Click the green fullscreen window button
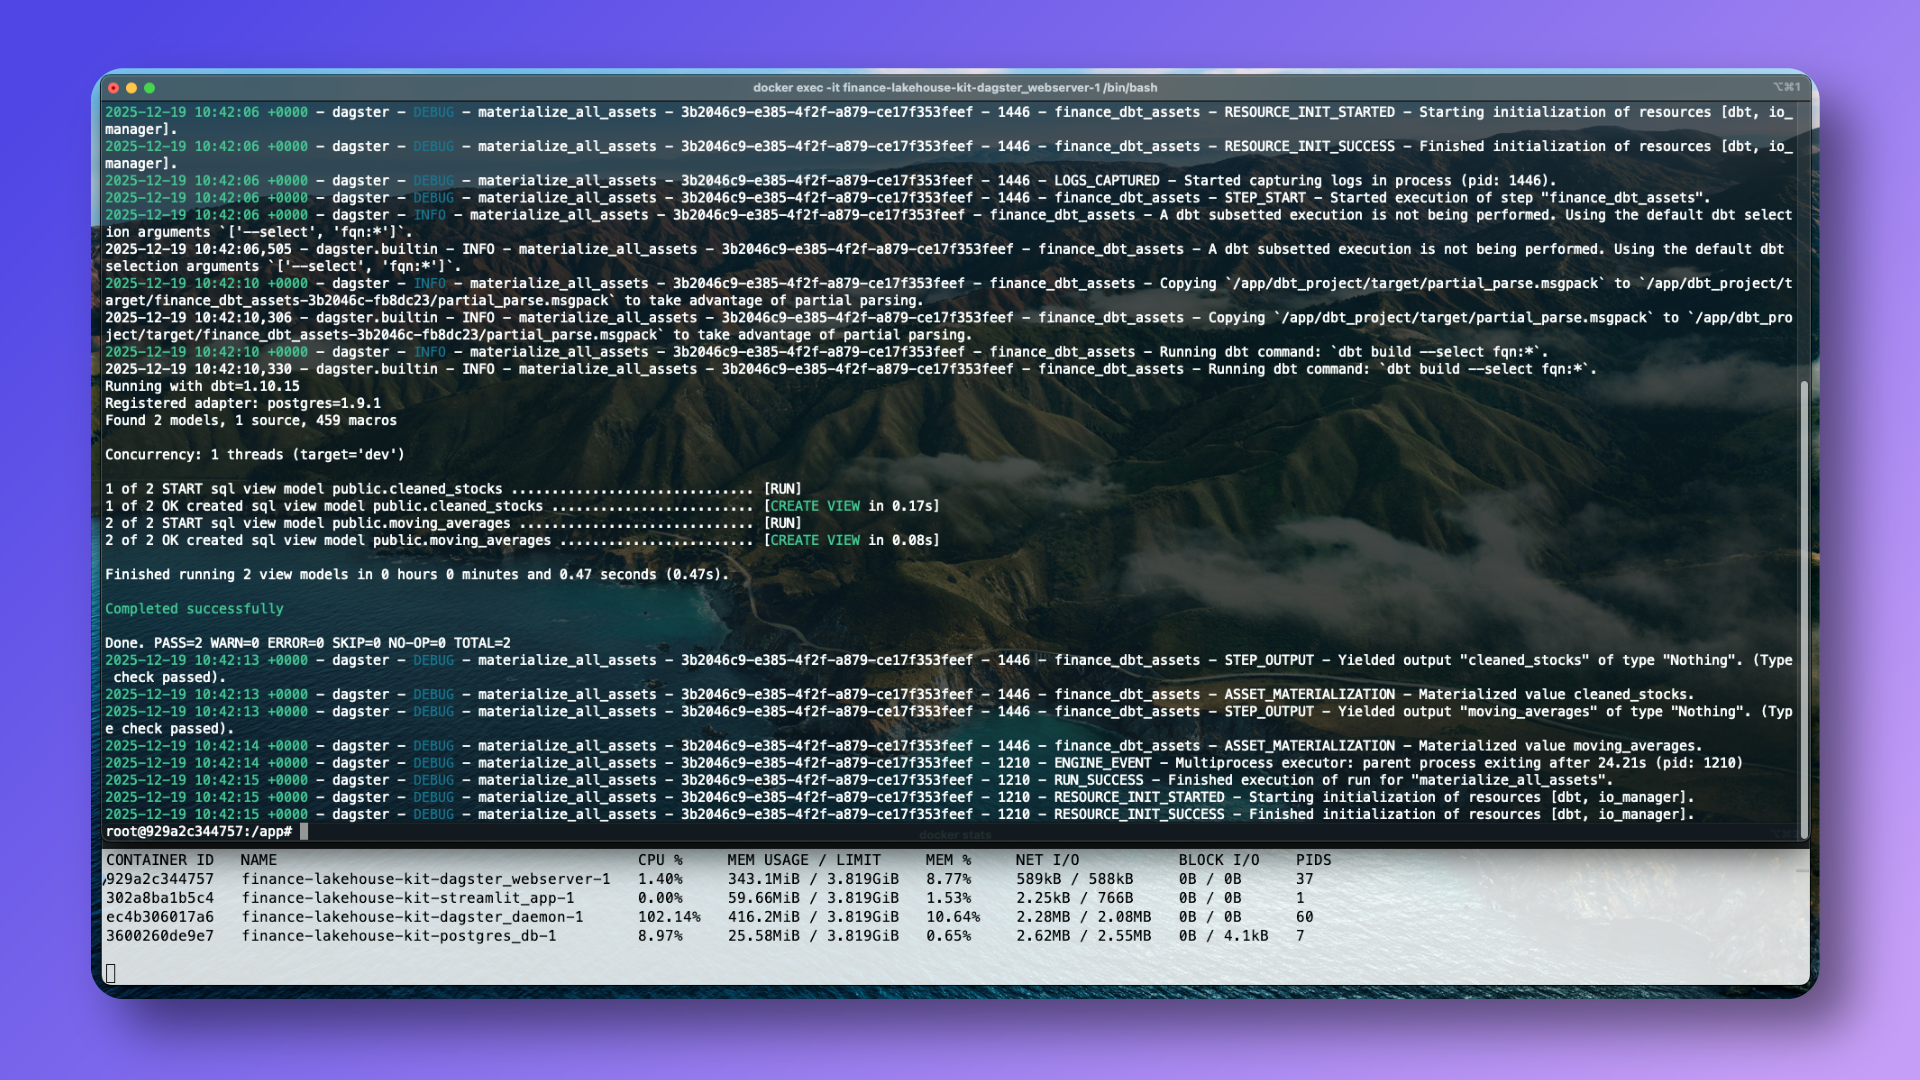Viewport: 1920px width, 1080px height. coord(149,88)
